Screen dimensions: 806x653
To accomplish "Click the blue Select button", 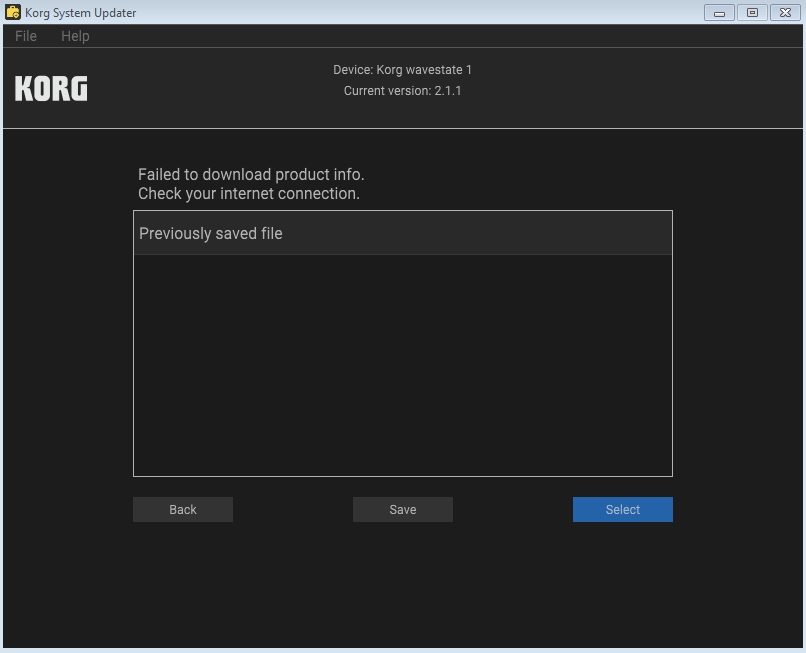I will tap(622, 510).
